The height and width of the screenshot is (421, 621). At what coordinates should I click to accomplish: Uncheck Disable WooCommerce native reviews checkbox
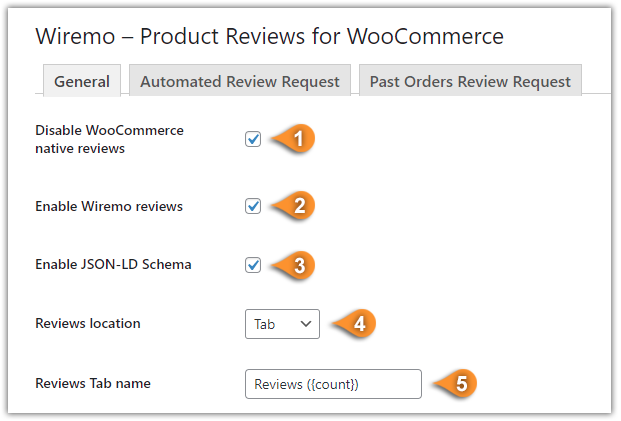pos(253,139)
